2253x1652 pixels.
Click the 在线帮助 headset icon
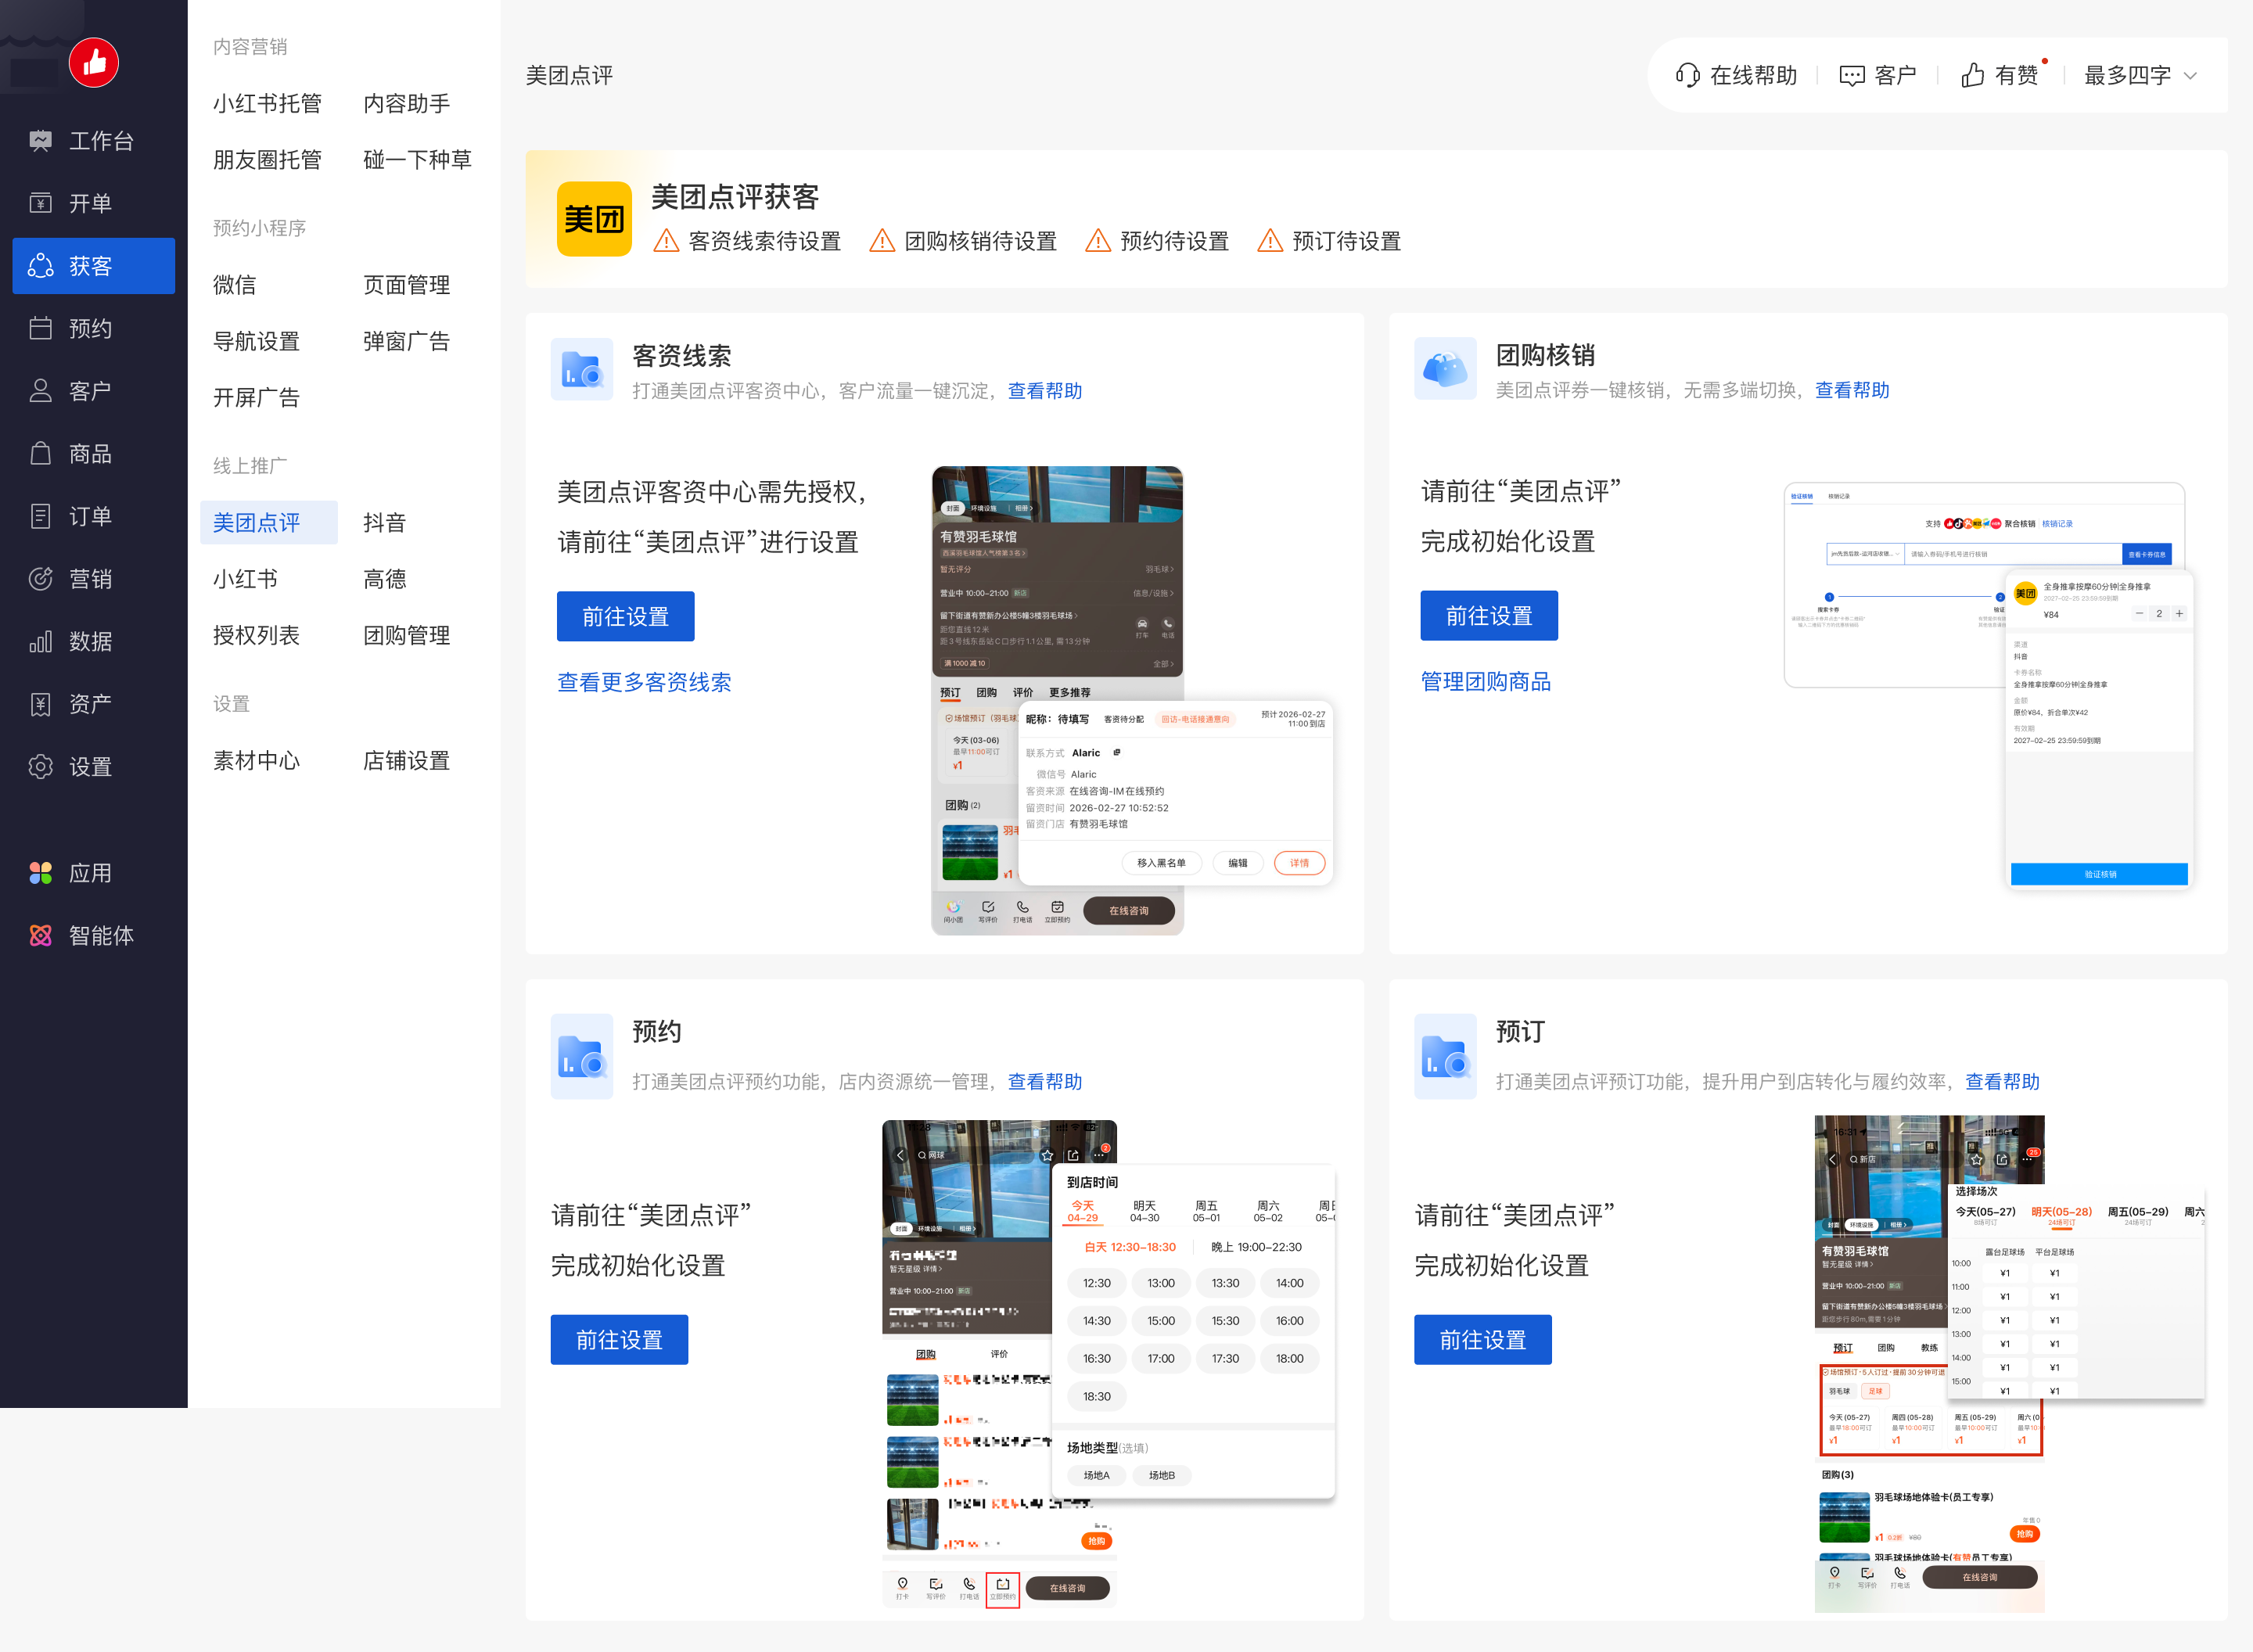point(1687,75)
